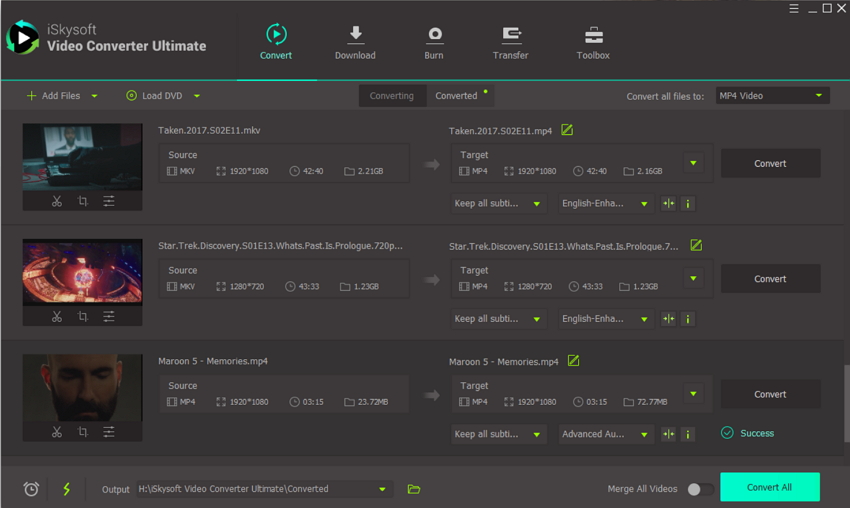
Task: Click the lightning high-speed conversion icon
Action: (67, 489)
